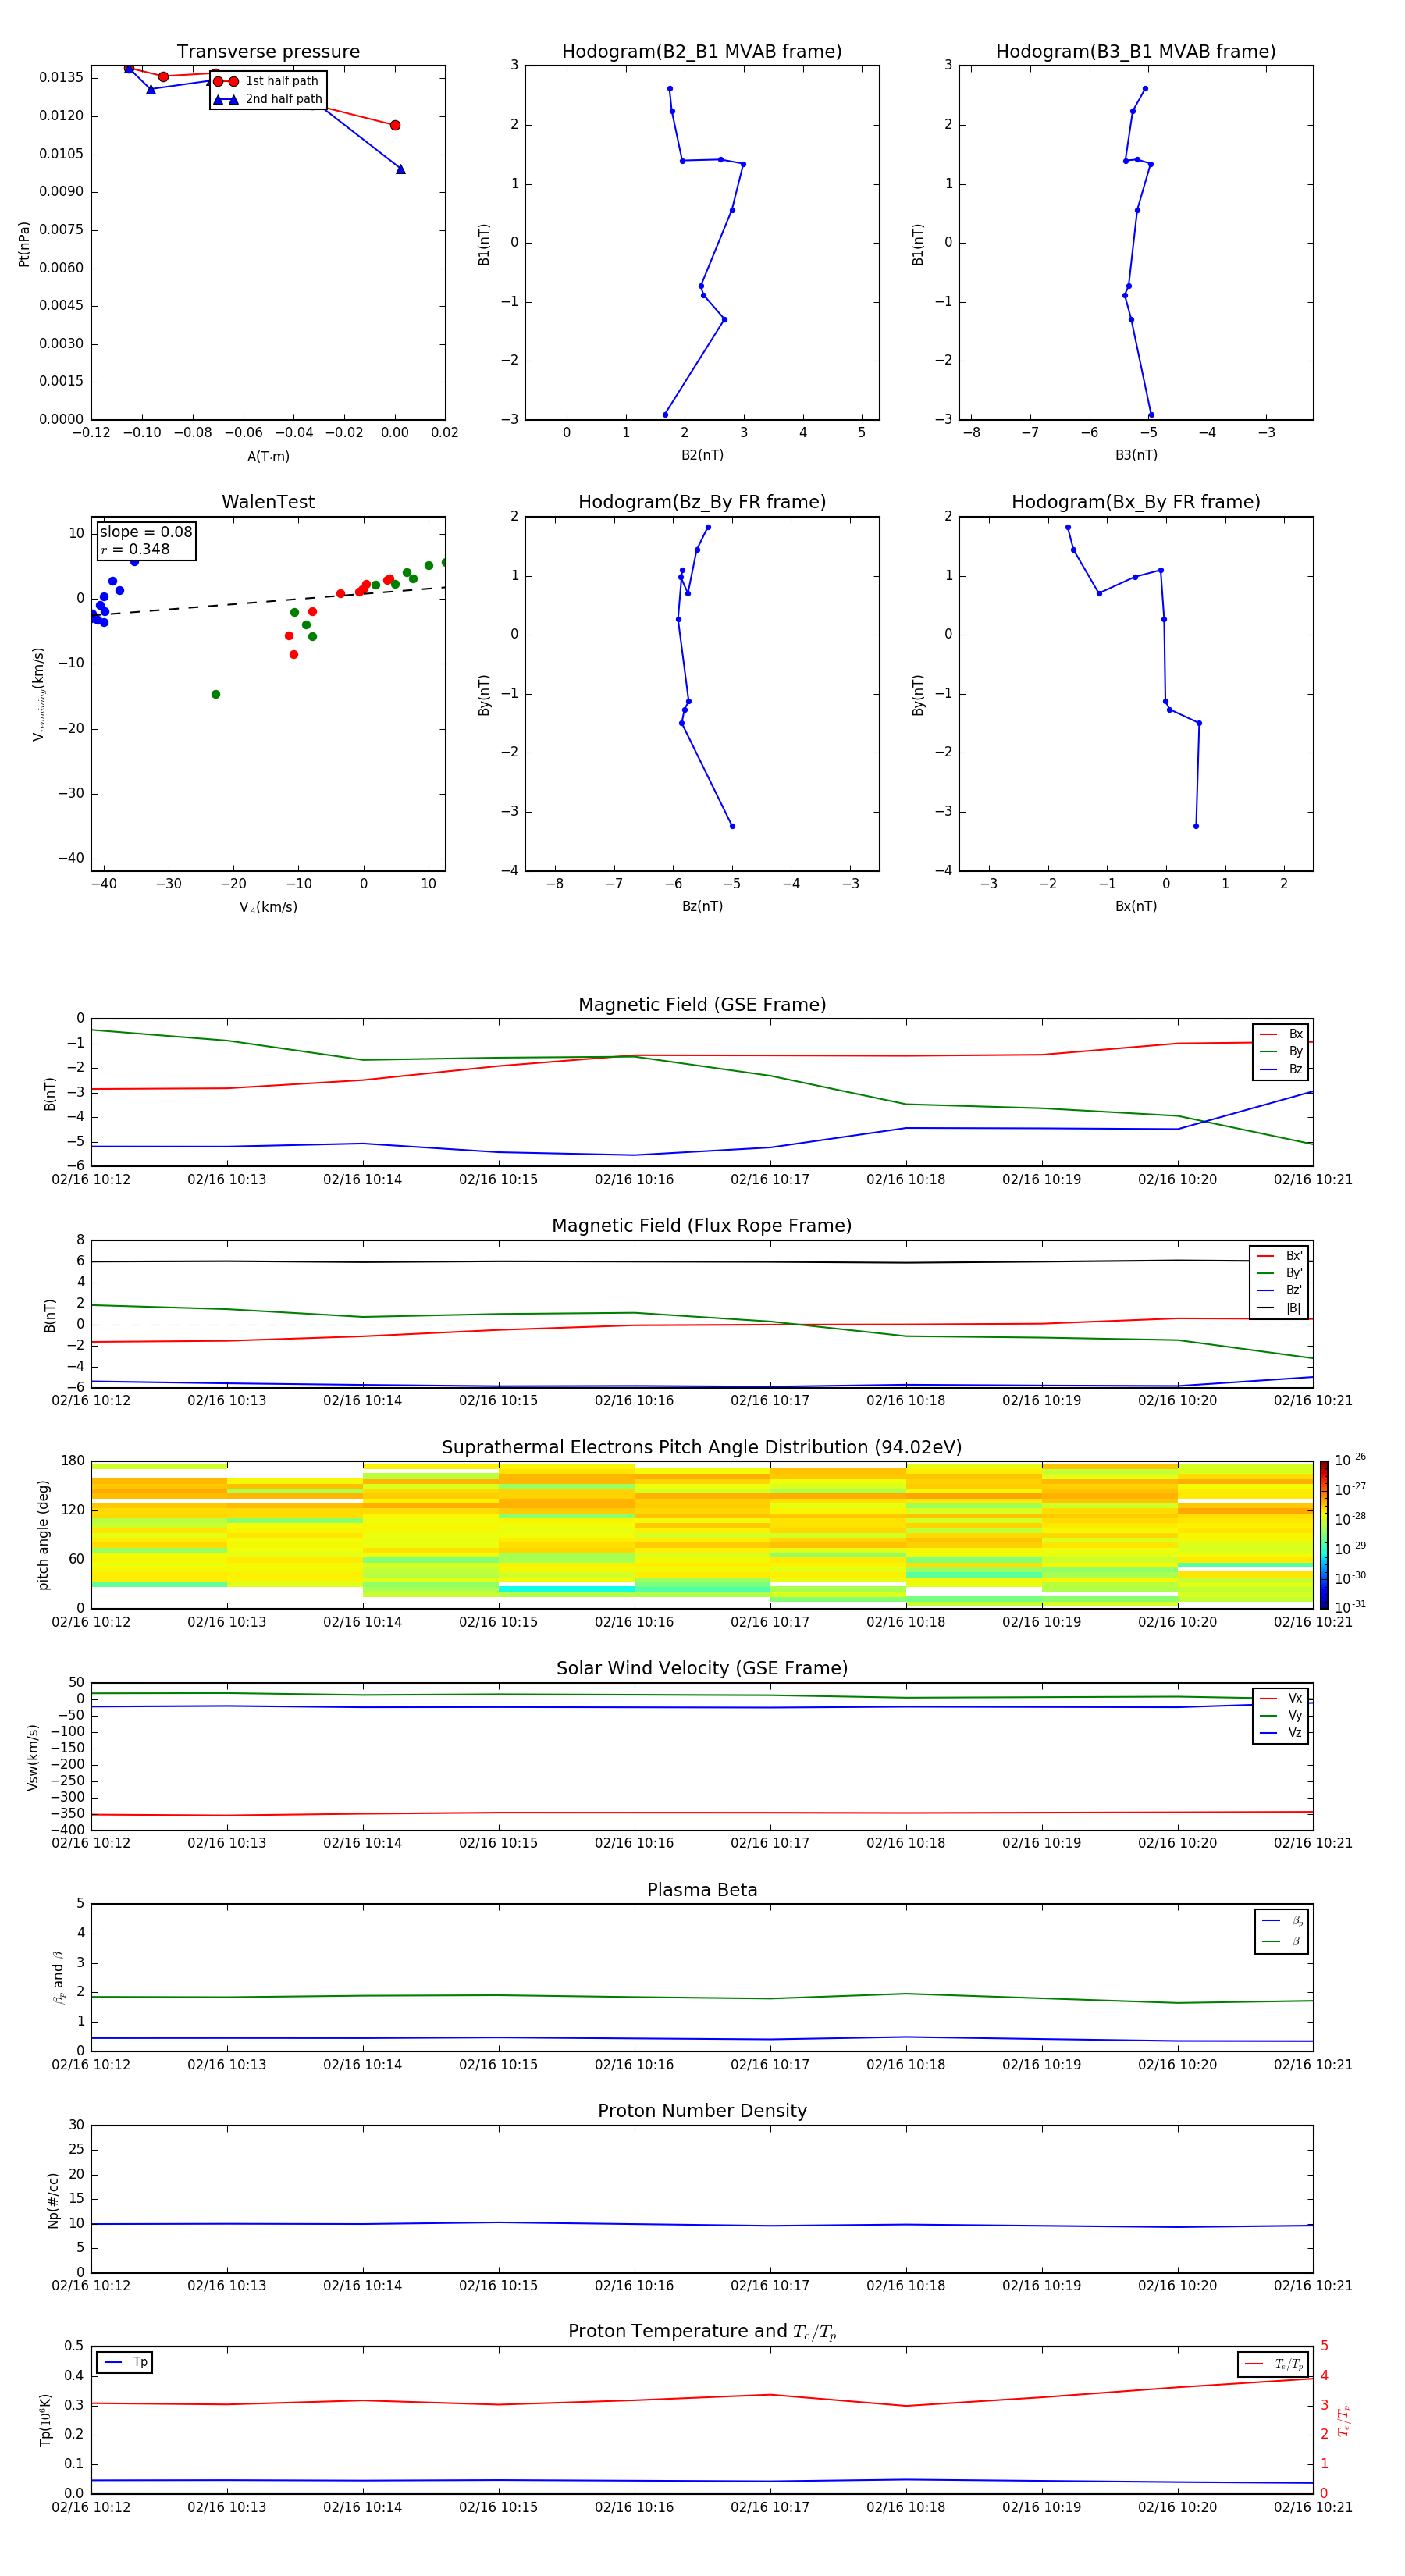Click 'Solar Wind Velocity (GSE Frame)' title
The image size is (1405, 2576).
pos(702,1669)
